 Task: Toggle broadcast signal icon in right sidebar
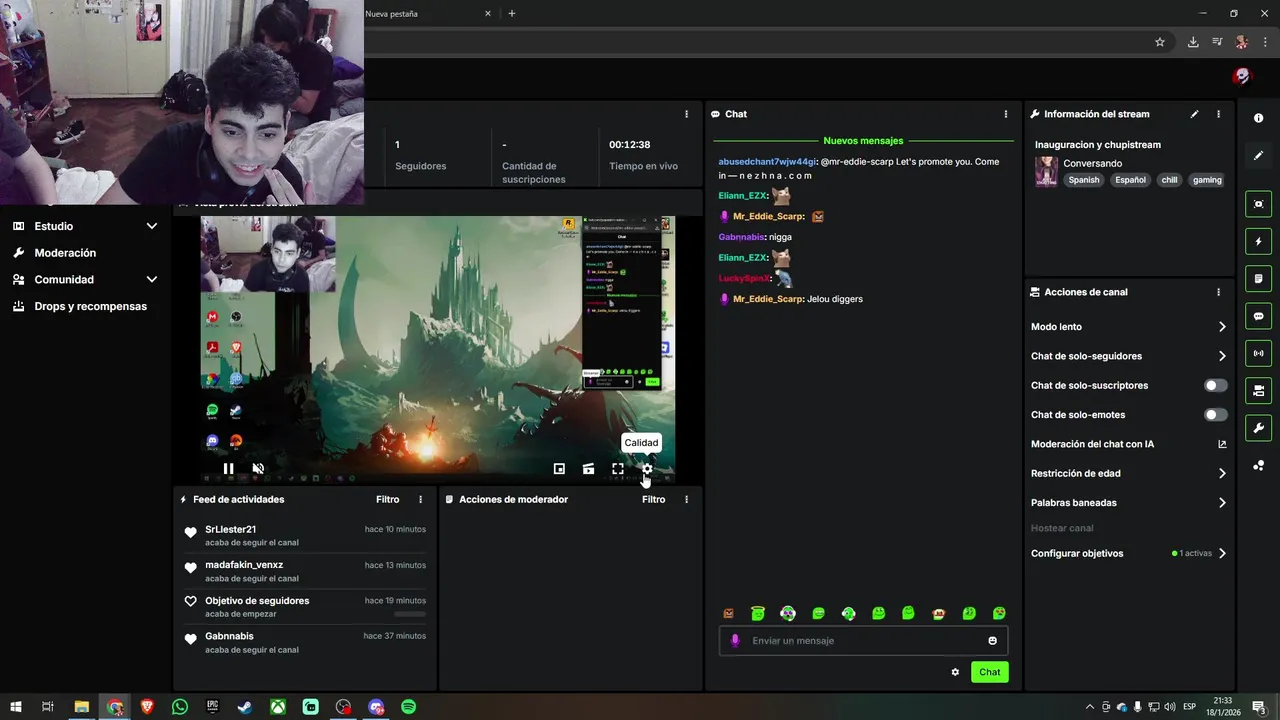pos(1258,353)
